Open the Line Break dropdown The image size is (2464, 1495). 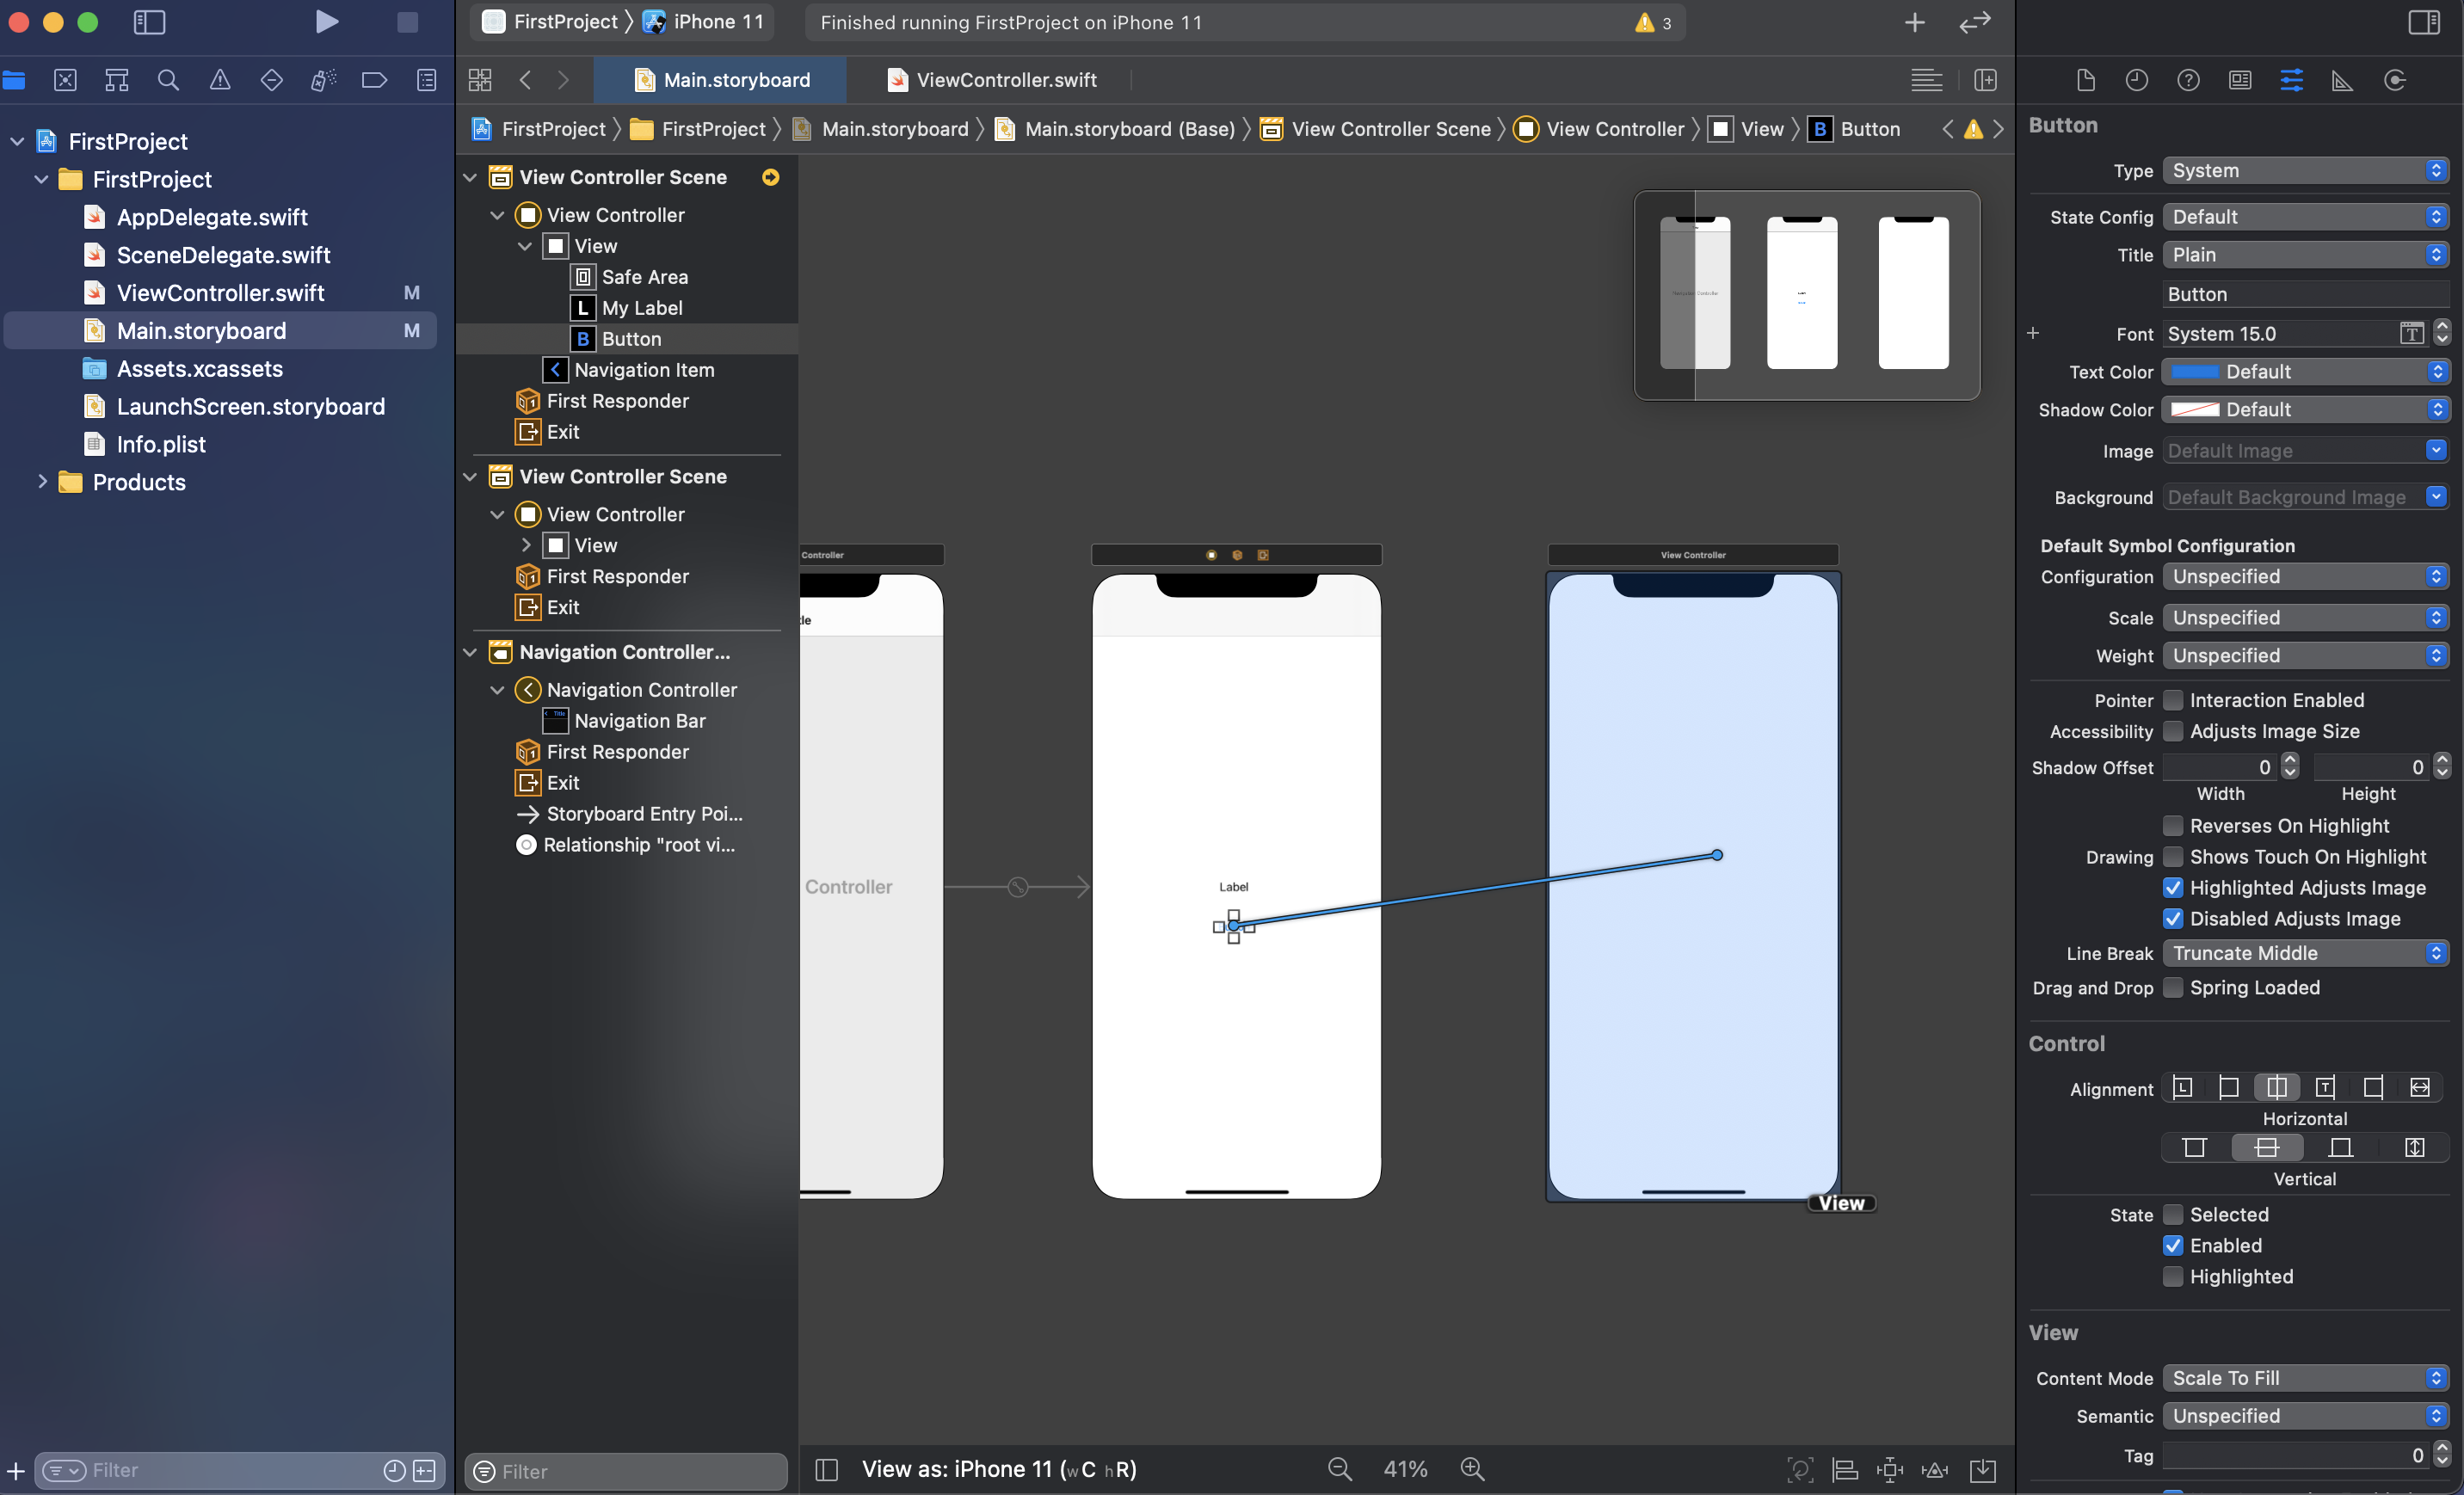click(2305, 954)
